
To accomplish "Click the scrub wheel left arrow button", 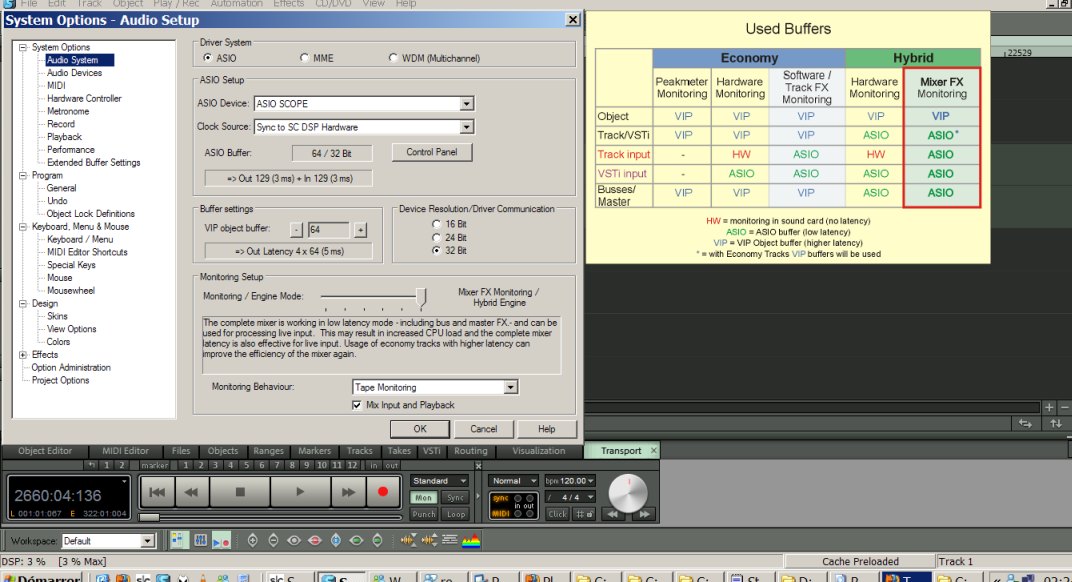I will (613, 514).
